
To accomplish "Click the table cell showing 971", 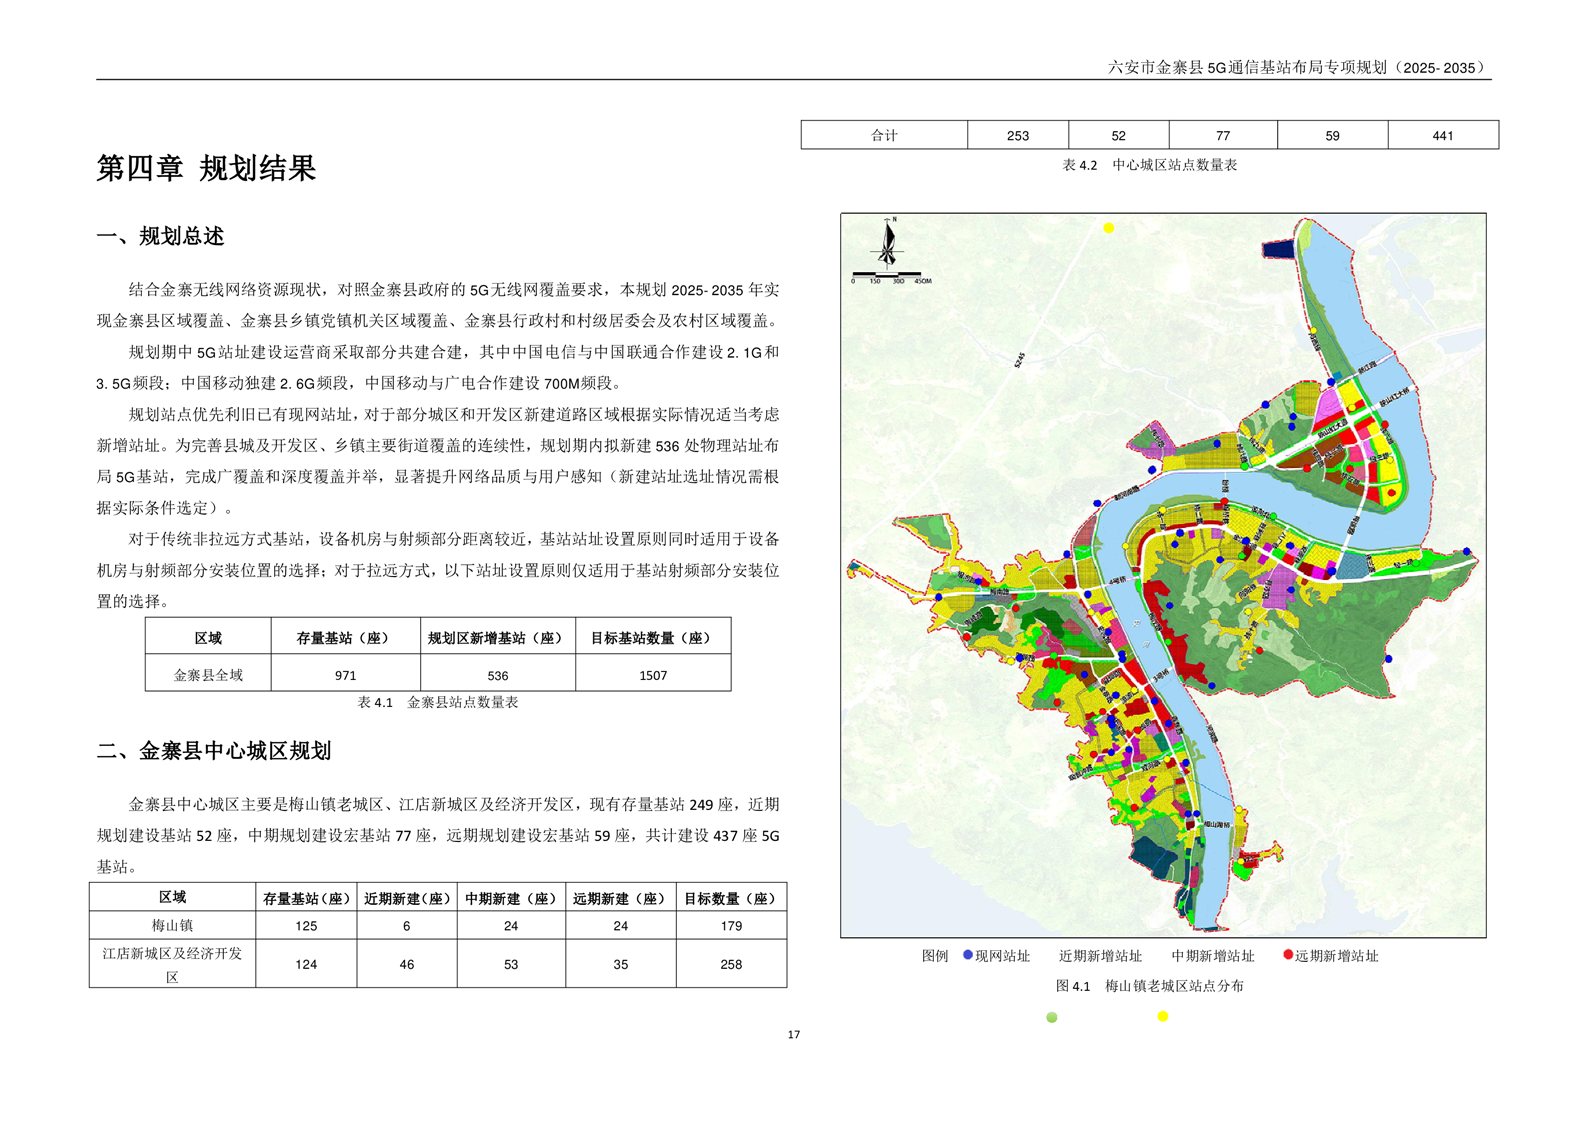I will click(346, 675).
